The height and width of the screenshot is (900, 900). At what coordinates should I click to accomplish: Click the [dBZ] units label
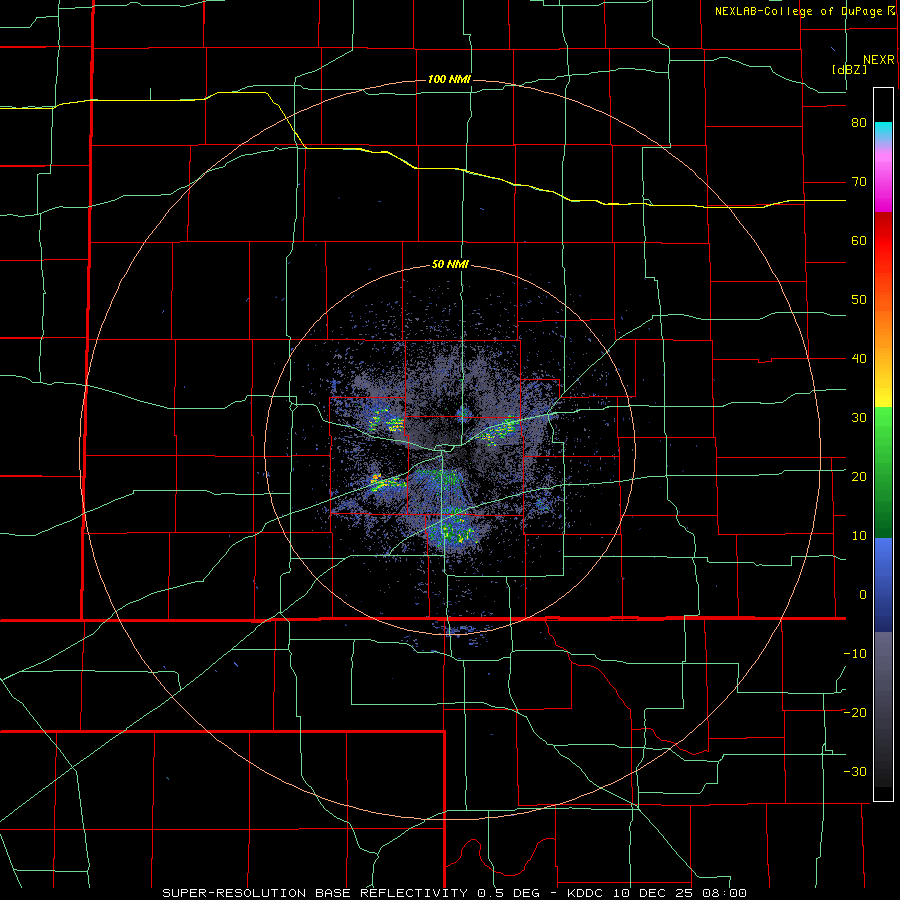pyautogui.click(x=849, y=69)
